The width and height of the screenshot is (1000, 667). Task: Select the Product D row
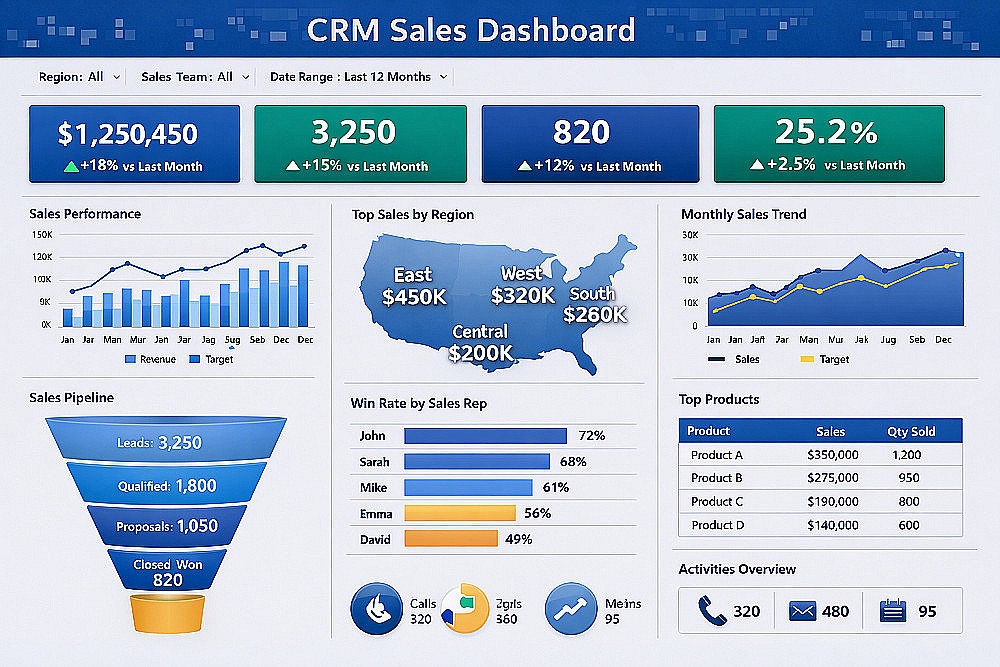820,525
